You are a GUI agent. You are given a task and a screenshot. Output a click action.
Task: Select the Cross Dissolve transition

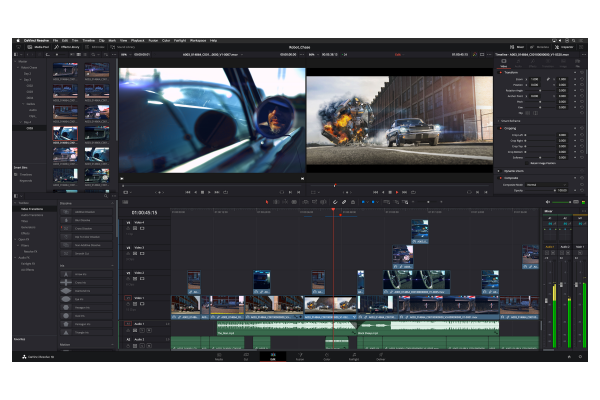pyautogui.click(x=86, y=229)
